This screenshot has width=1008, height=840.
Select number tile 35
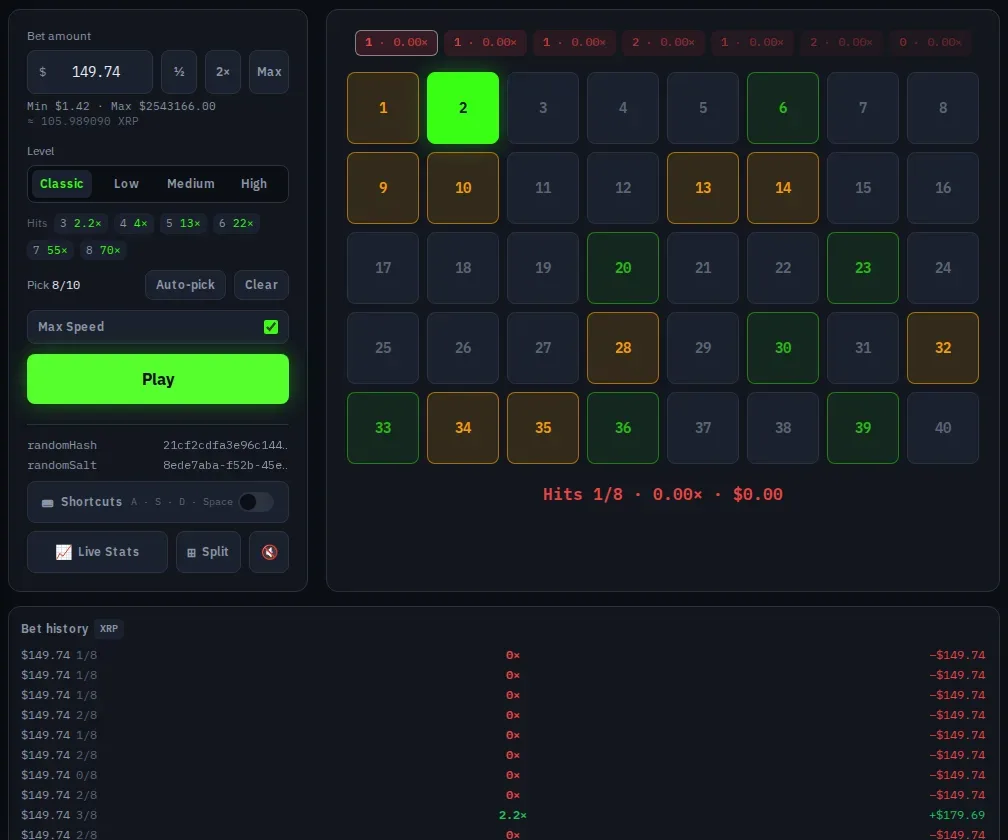tap(543, 428)
